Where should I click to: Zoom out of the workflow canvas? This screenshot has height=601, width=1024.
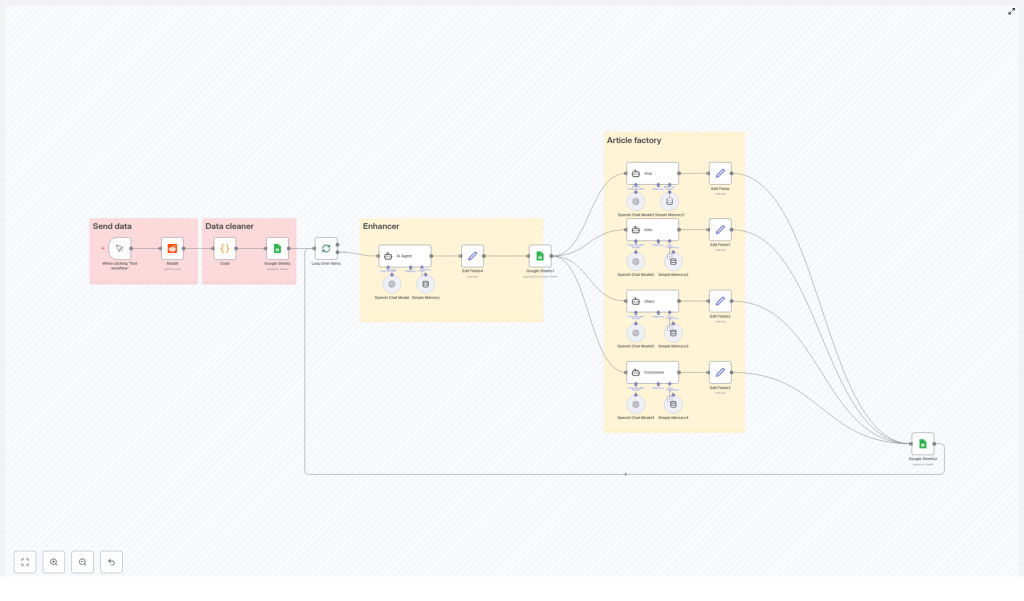click(83, 562)
